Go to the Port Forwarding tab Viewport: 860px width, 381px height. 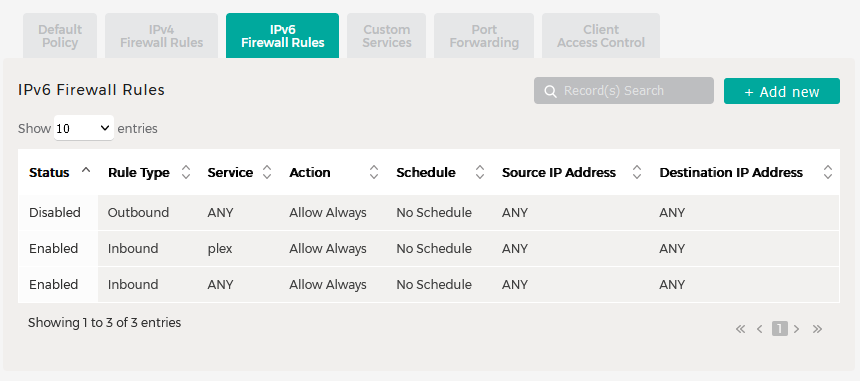point(484,36)
